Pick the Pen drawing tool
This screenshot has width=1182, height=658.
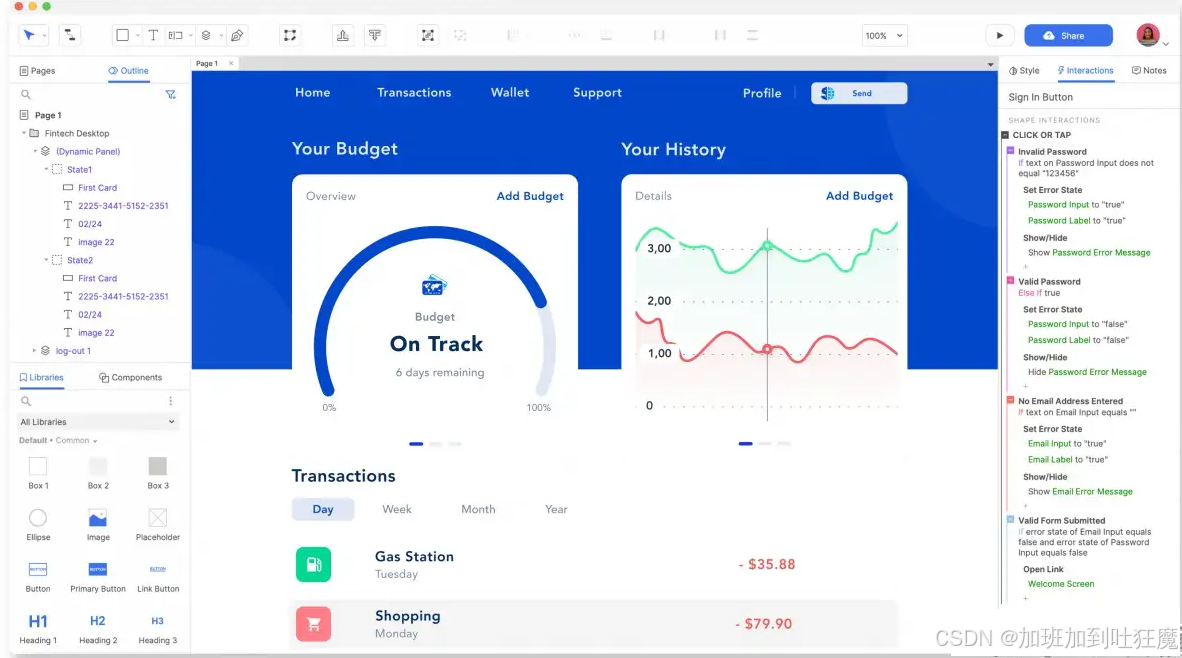tap(237, 35)
